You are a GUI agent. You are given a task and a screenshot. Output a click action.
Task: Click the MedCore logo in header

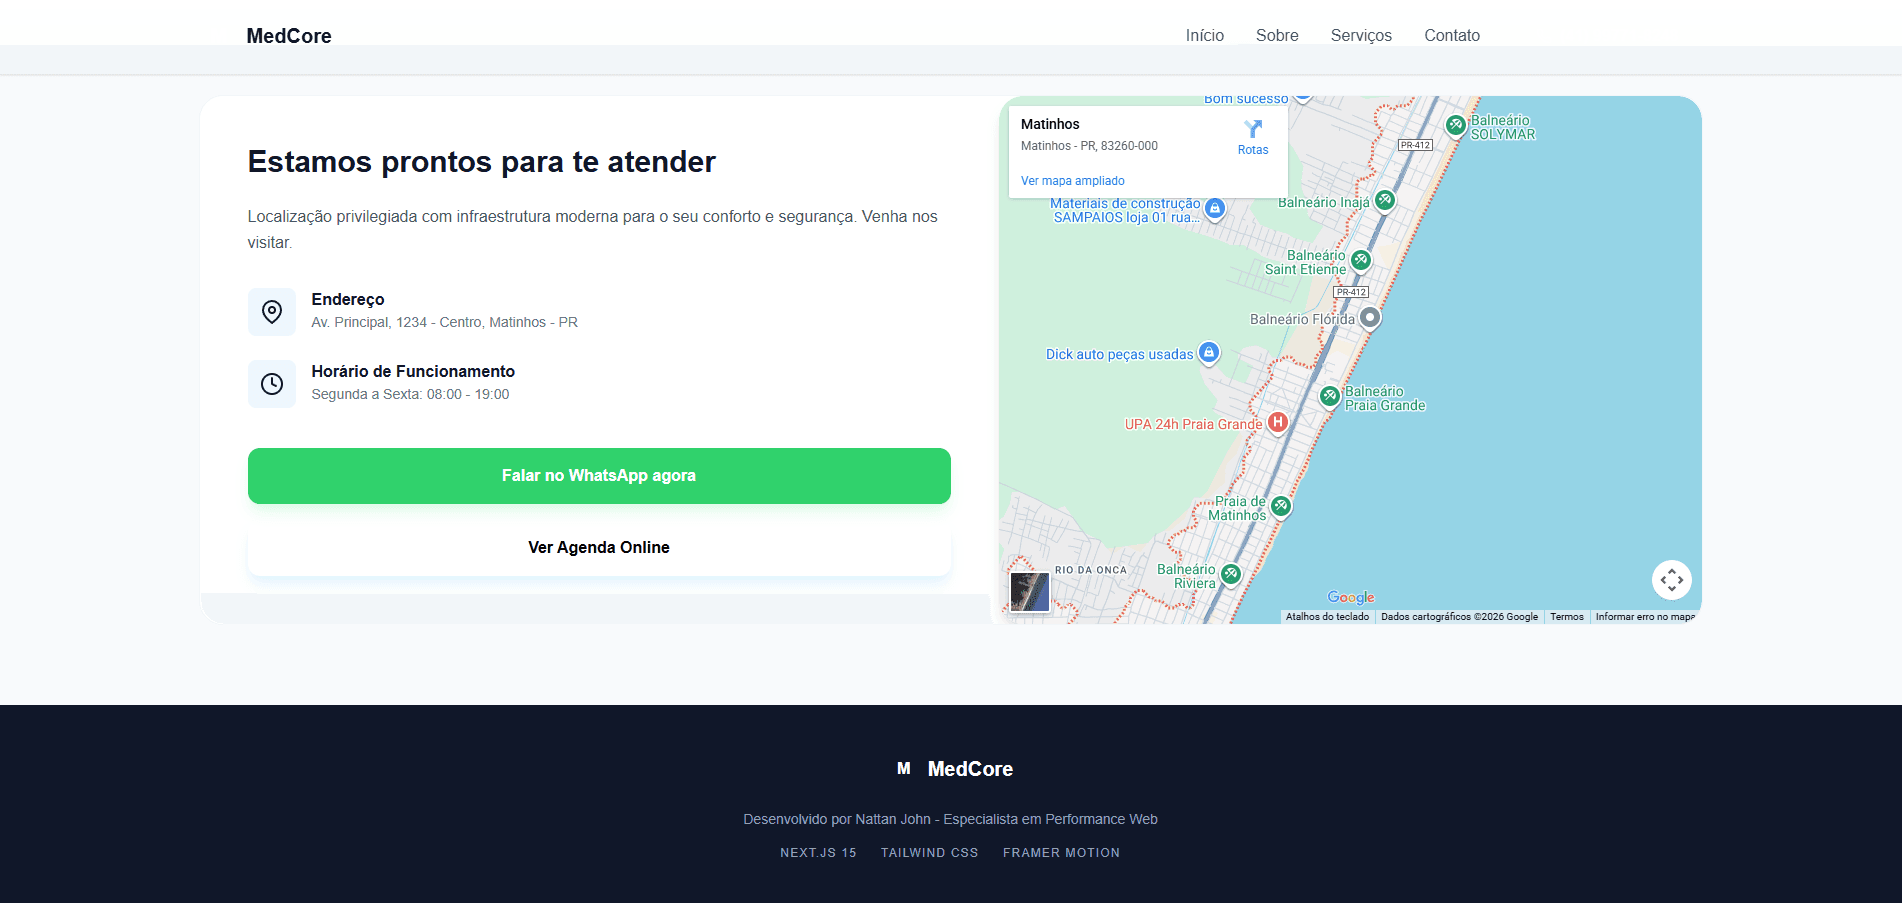tap(289, 36)
